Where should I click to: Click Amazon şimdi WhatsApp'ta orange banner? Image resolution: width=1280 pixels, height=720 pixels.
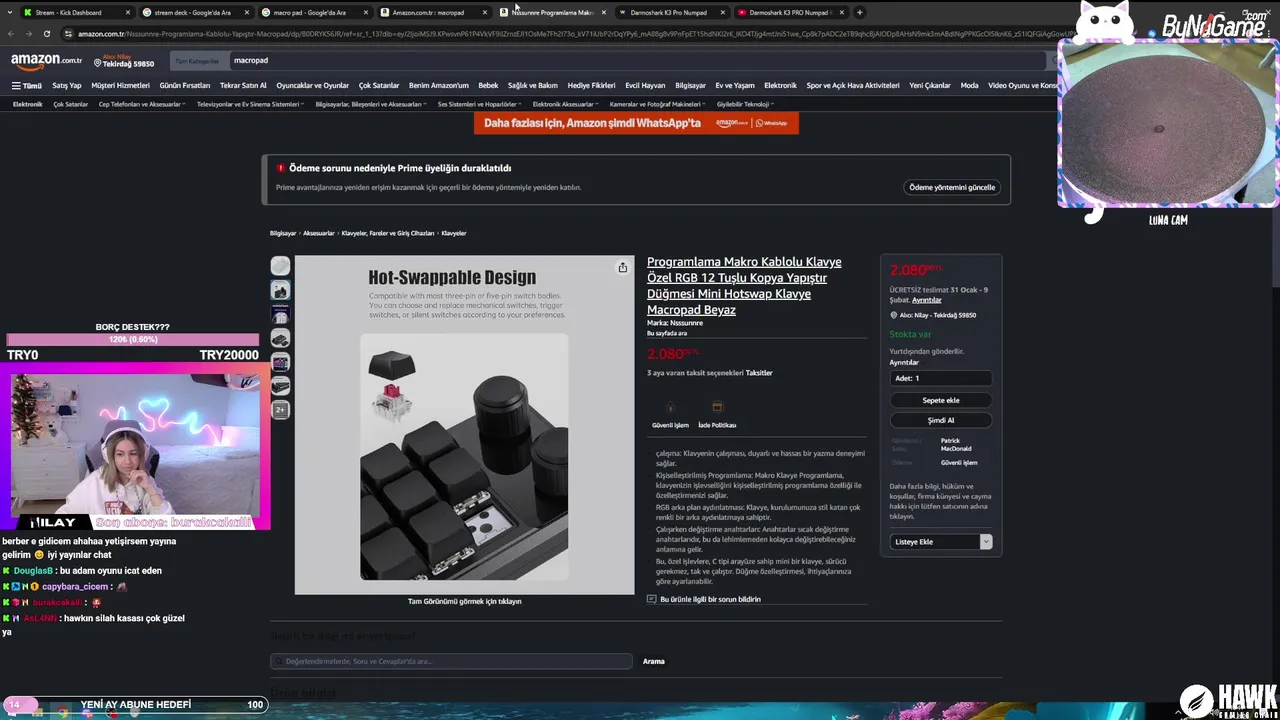tap(636, 123)
